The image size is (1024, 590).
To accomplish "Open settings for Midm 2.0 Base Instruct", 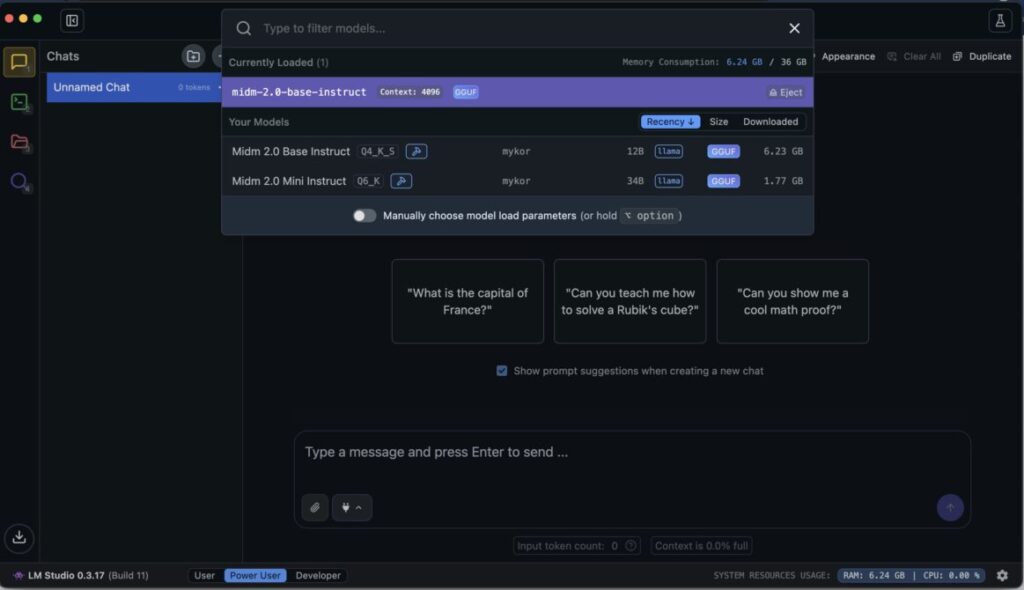I will [x=416, y=151].
